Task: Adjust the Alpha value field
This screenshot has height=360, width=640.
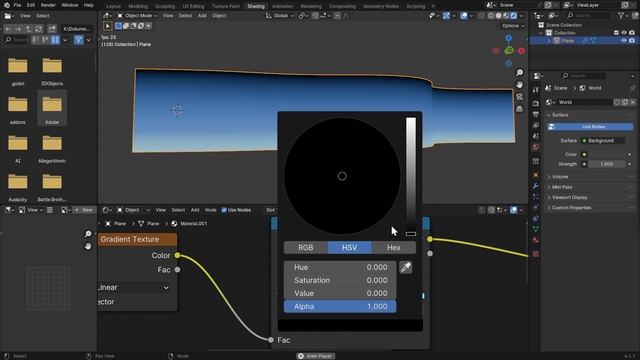Action: (340, 307)
